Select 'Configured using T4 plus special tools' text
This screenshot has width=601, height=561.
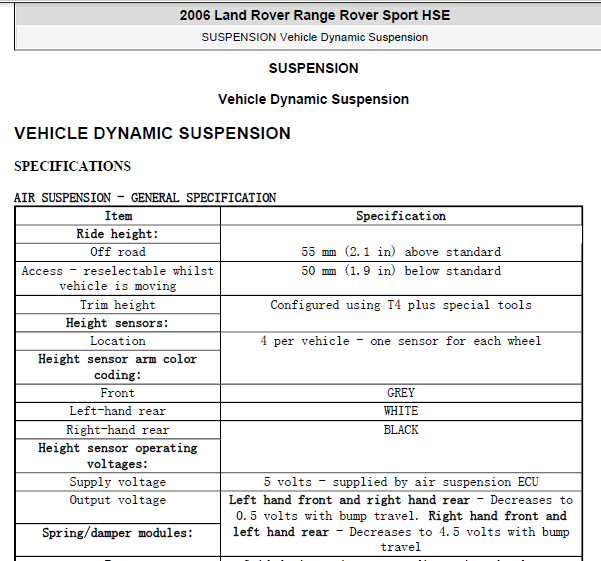[401, 305]
